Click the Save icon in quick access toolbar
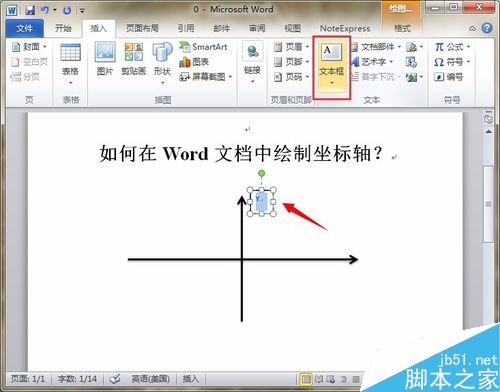 pyautogui.click(x=30, y=10)
